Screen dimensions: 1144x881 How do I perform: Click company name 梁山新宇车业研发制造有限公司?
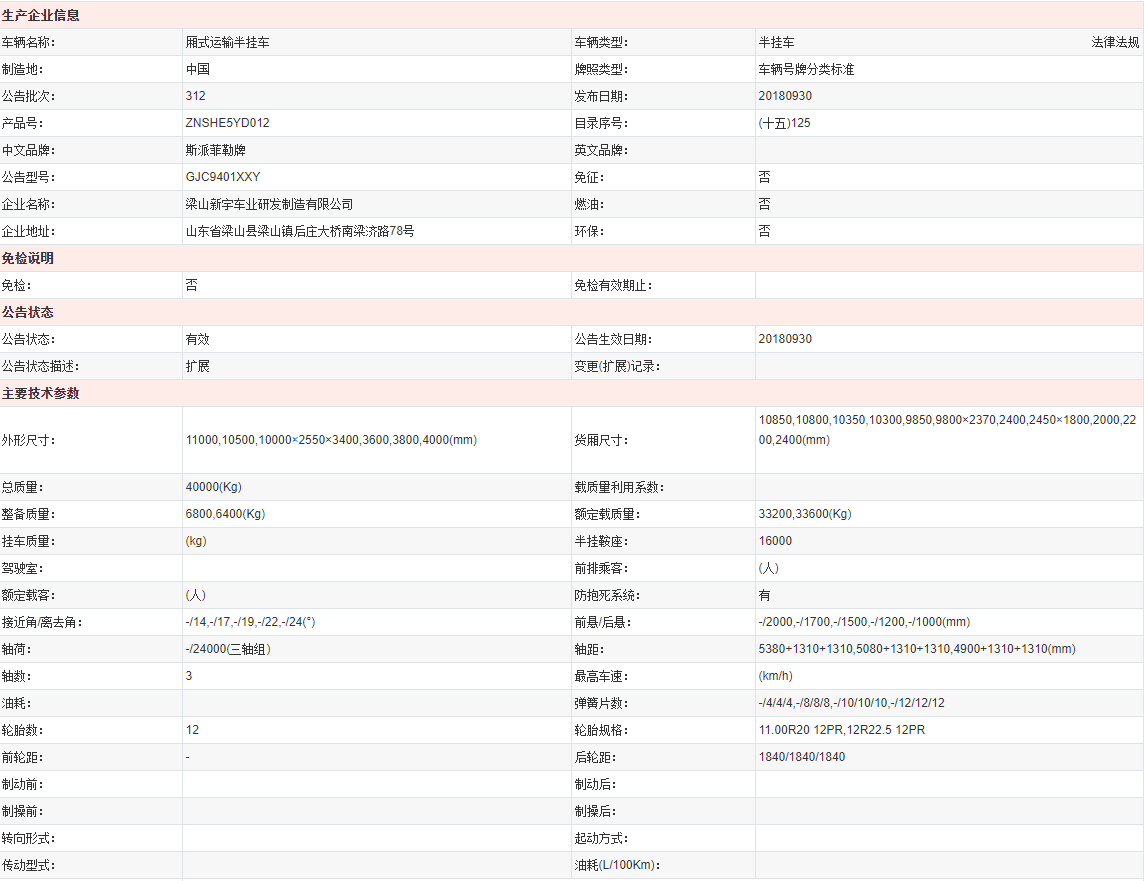pyautogui.click(x=269, y=204)
